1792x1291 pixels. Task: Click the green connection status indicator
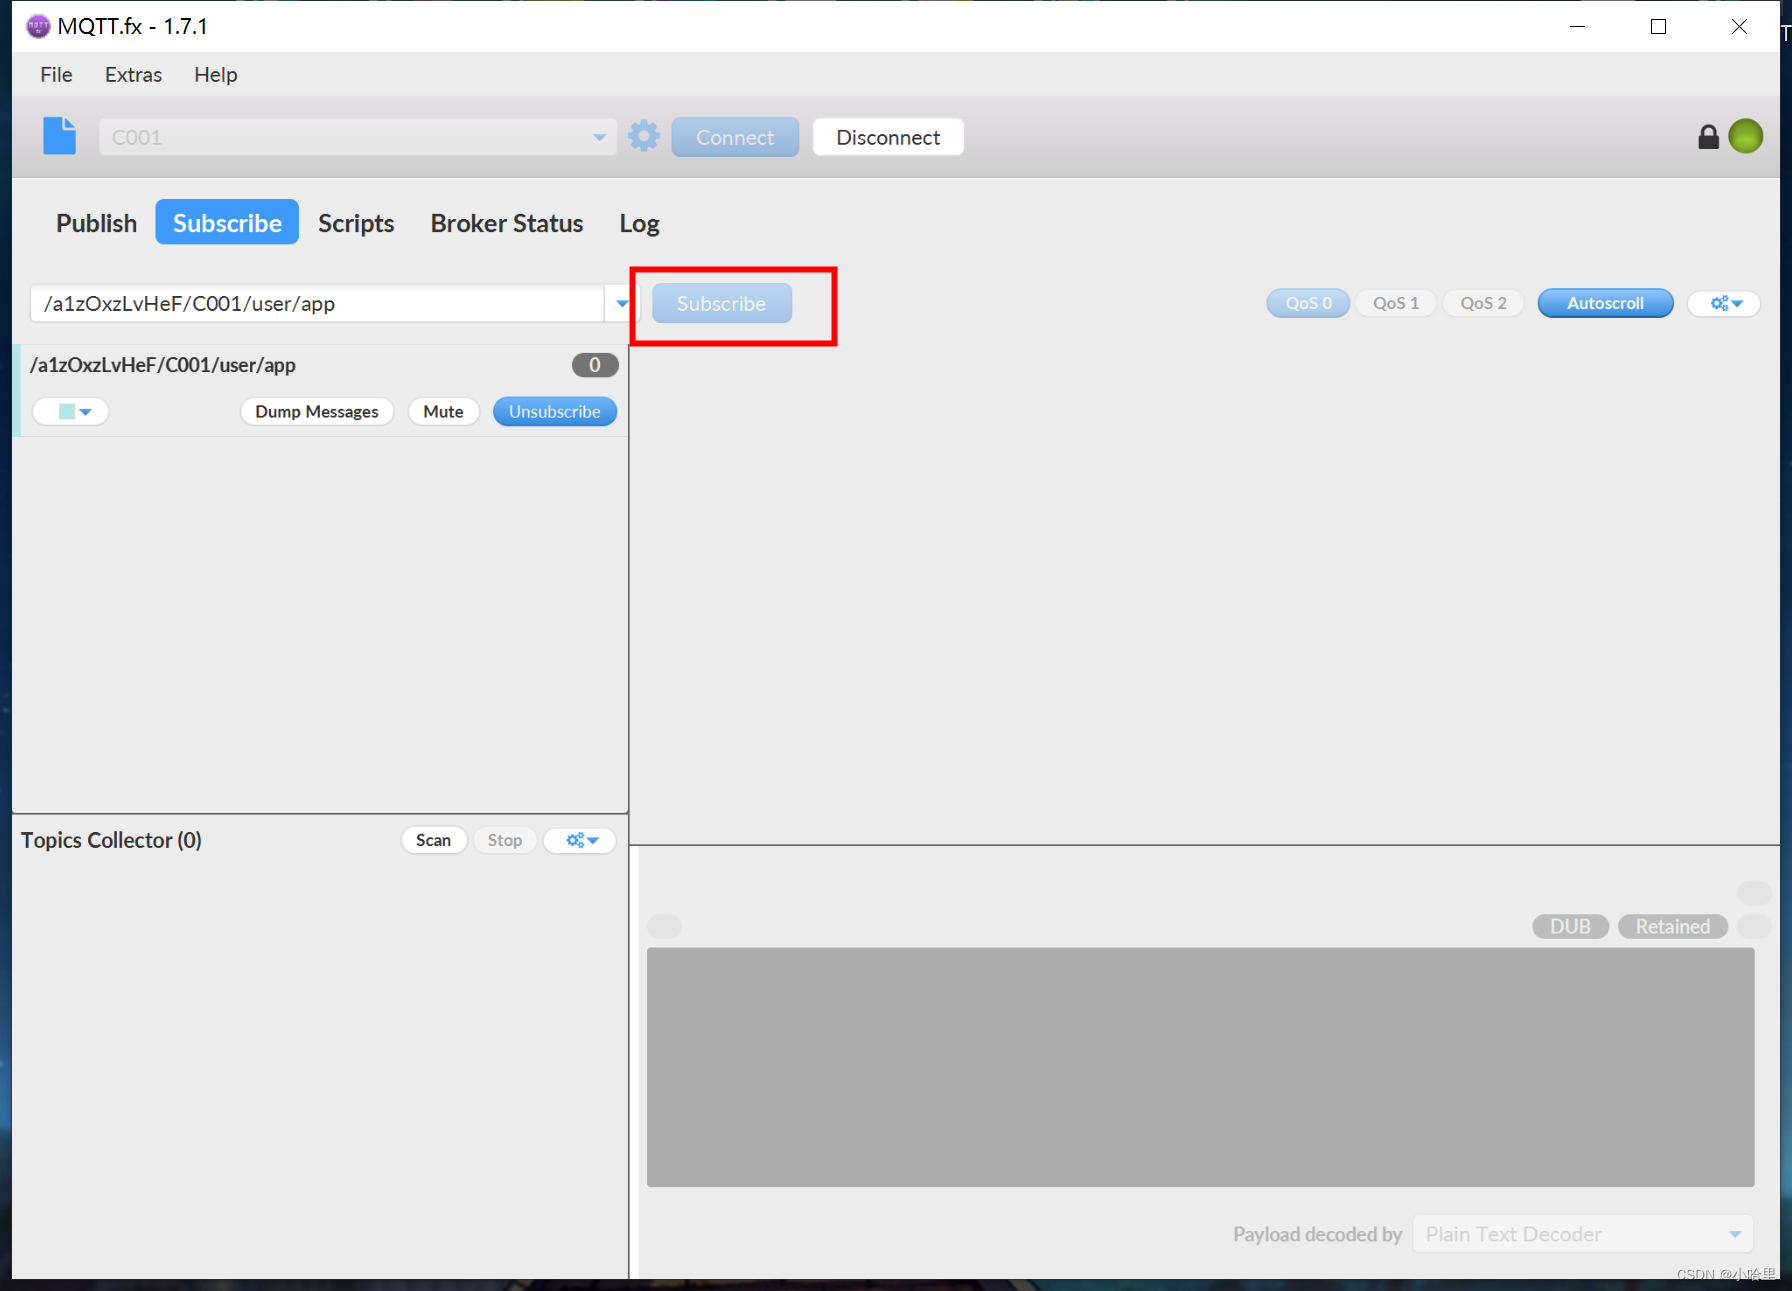(1746, 136)
